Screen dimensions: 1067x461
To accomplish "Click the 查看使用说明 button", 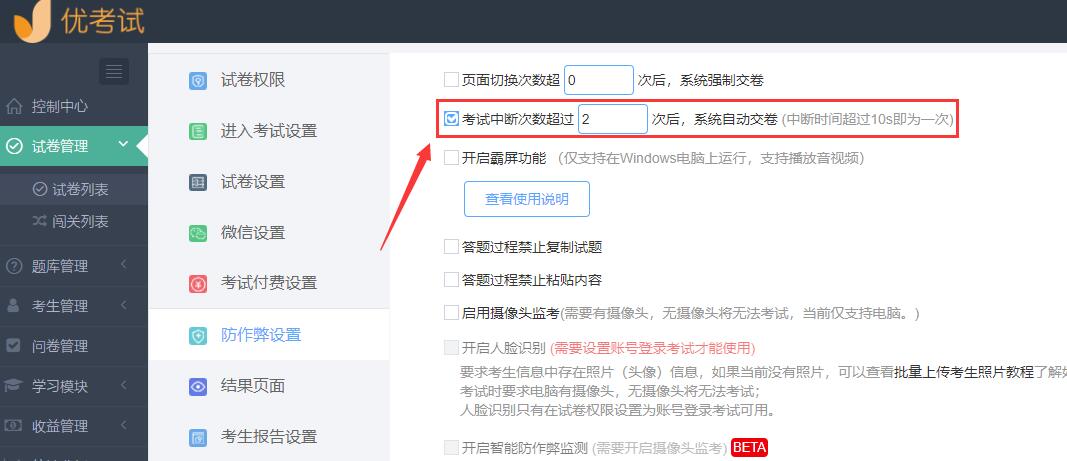I will click(527, 199).
